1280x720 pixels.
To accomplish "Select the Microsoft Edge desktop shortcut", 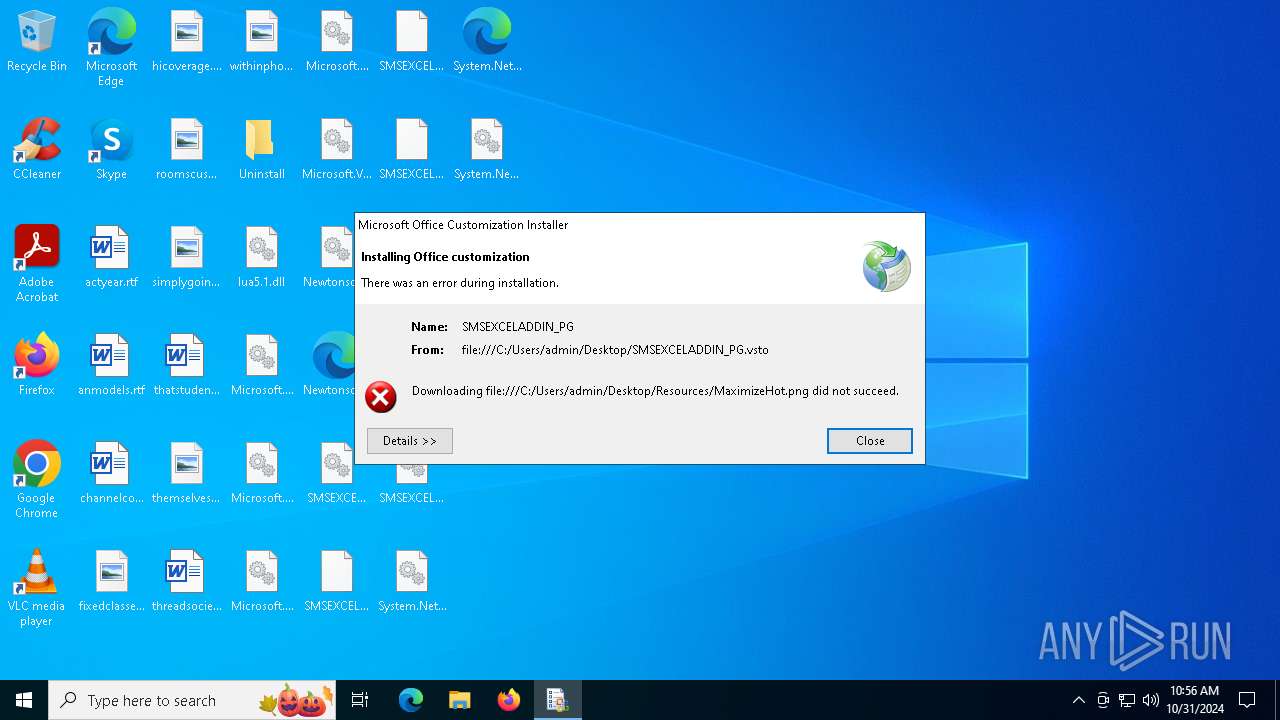I will click(111, 48).
